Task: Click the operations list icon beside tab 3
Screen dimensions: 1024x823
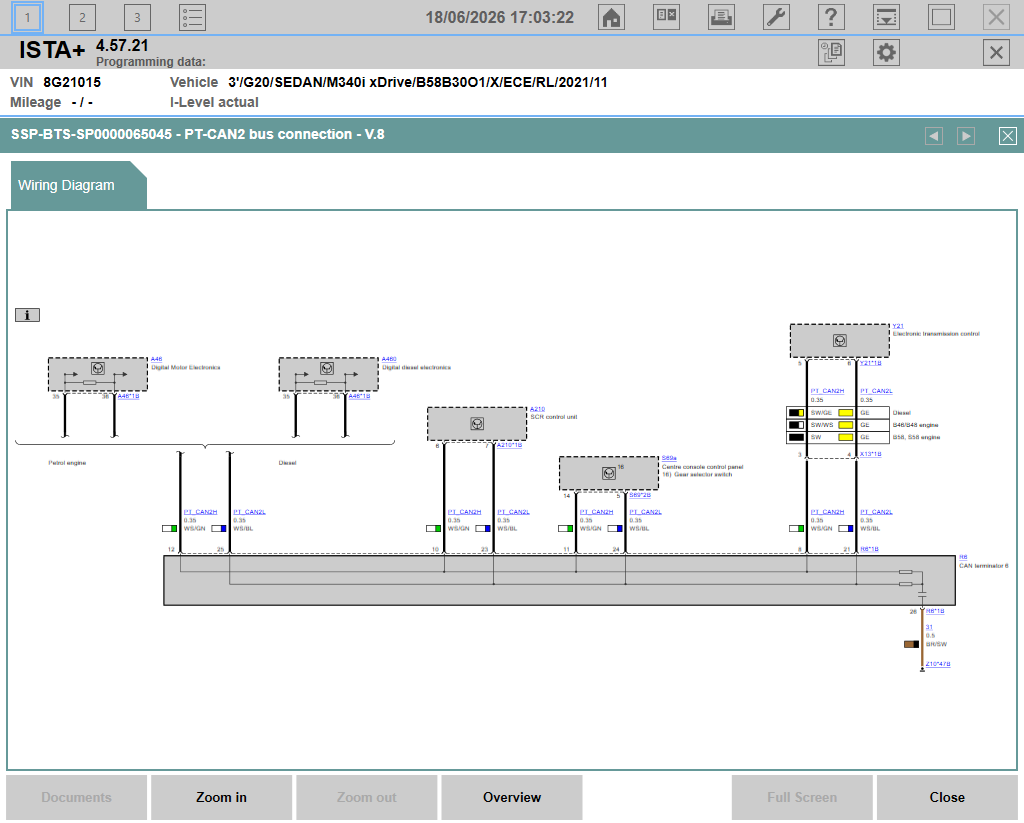Action: click(x=193, y=18)
